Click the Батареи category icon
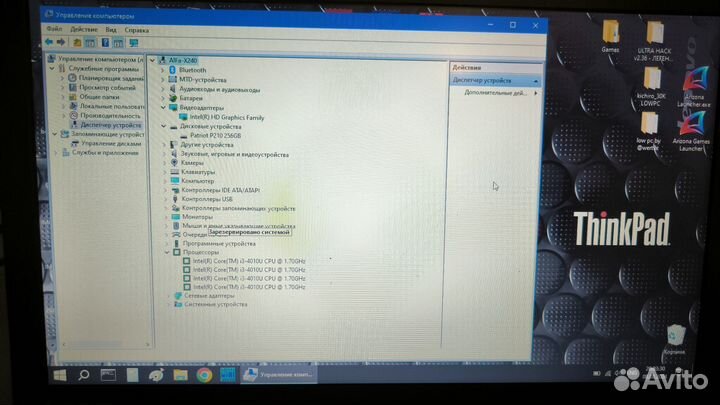The image size is (720, 405). pyautogui.click(x=173, y=98)
